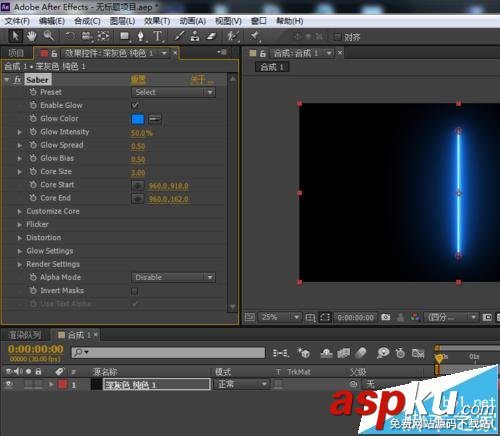Select the Pen tool
The width and height of the screenshot is (500, 436).
click(x=141, y=36)
